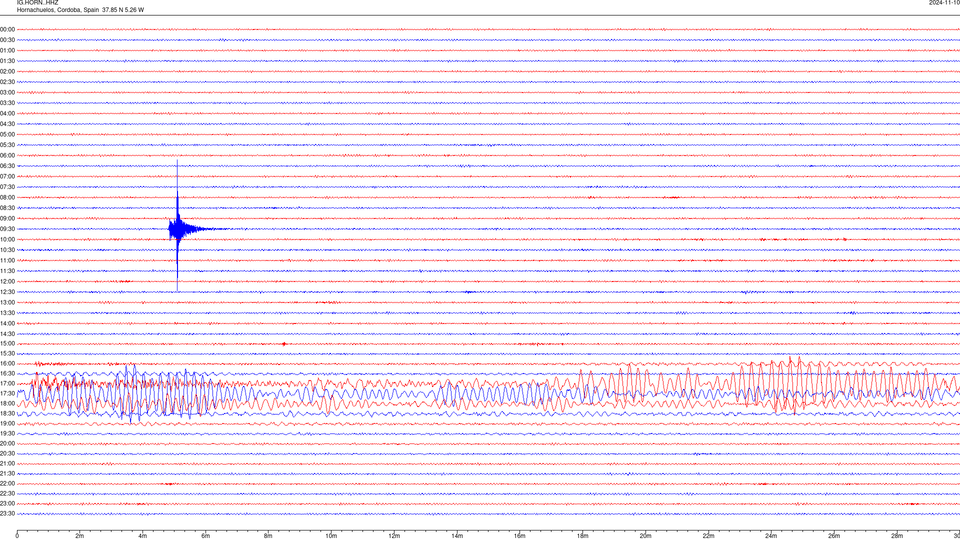Pick the 18m axis tick label
The width and height of the screenshot is (960, 540).
pos(583,536)
